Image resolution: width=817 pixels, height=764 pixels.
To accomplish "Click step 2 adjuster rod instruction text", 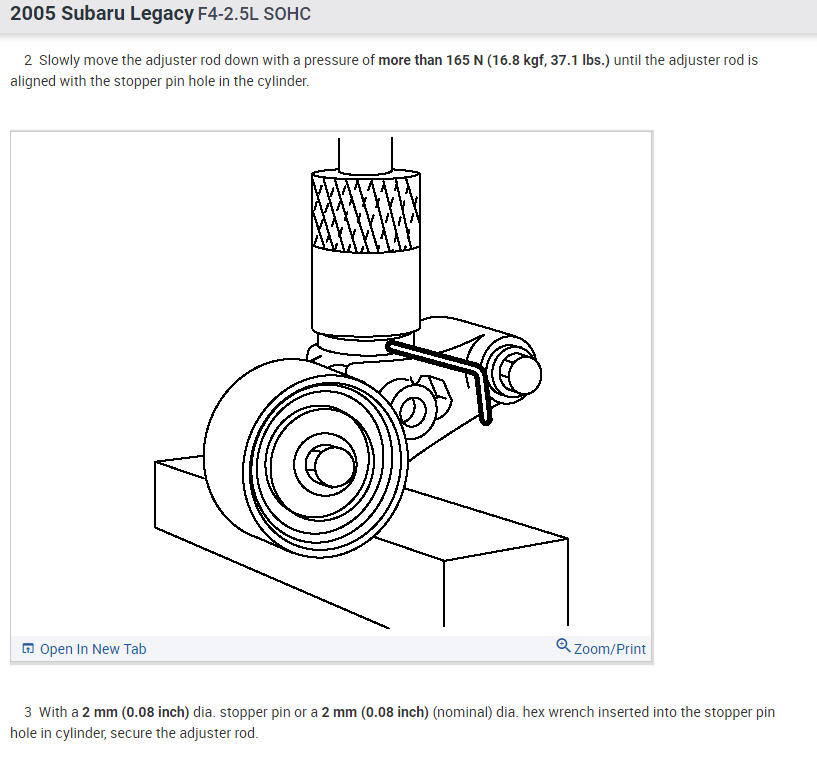I will point(384,70).
